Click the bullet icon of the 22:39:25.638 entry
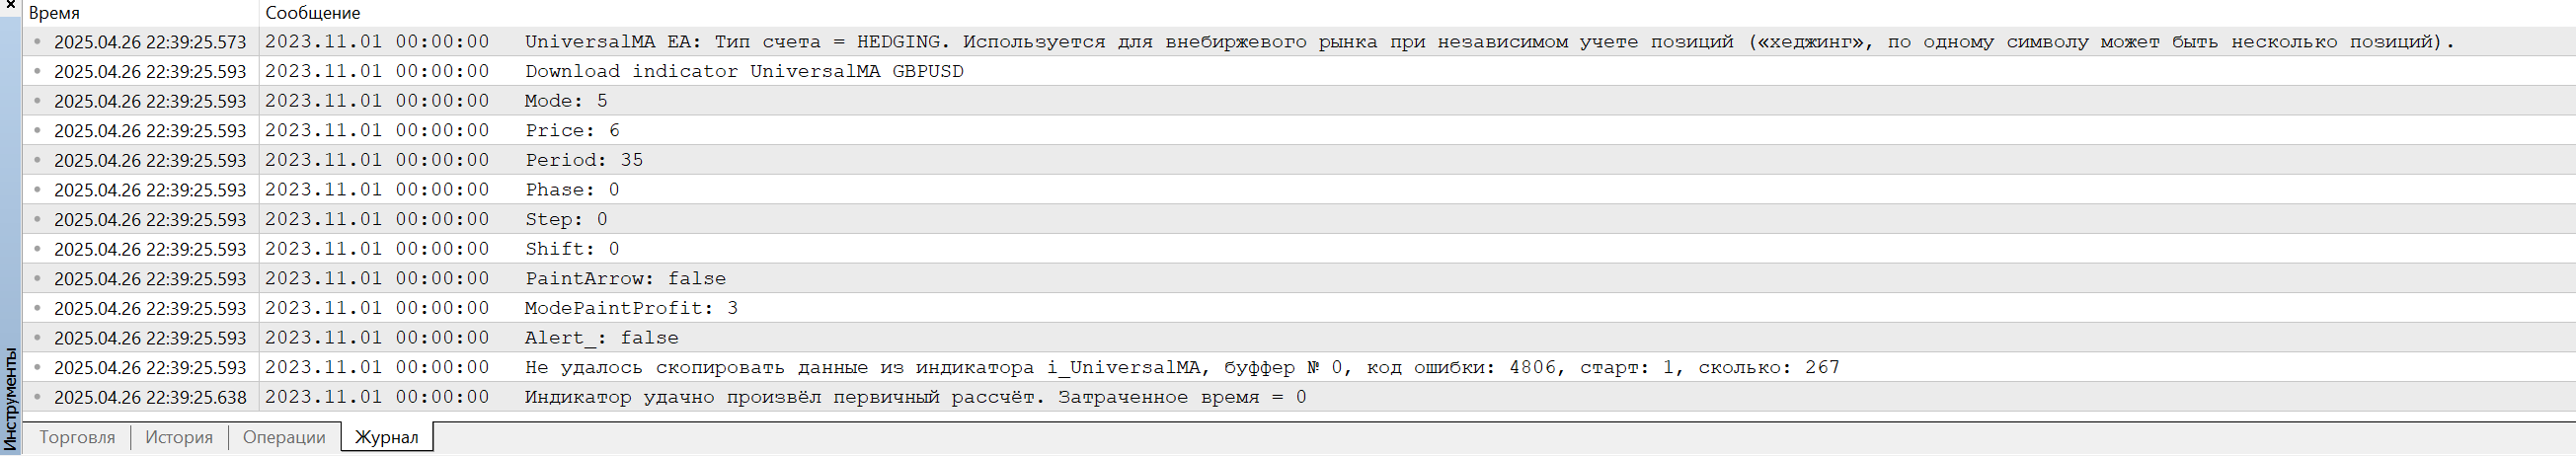The width and height of the screenshot is (2576, 456). pyautogui.click(x=38, y=397)
